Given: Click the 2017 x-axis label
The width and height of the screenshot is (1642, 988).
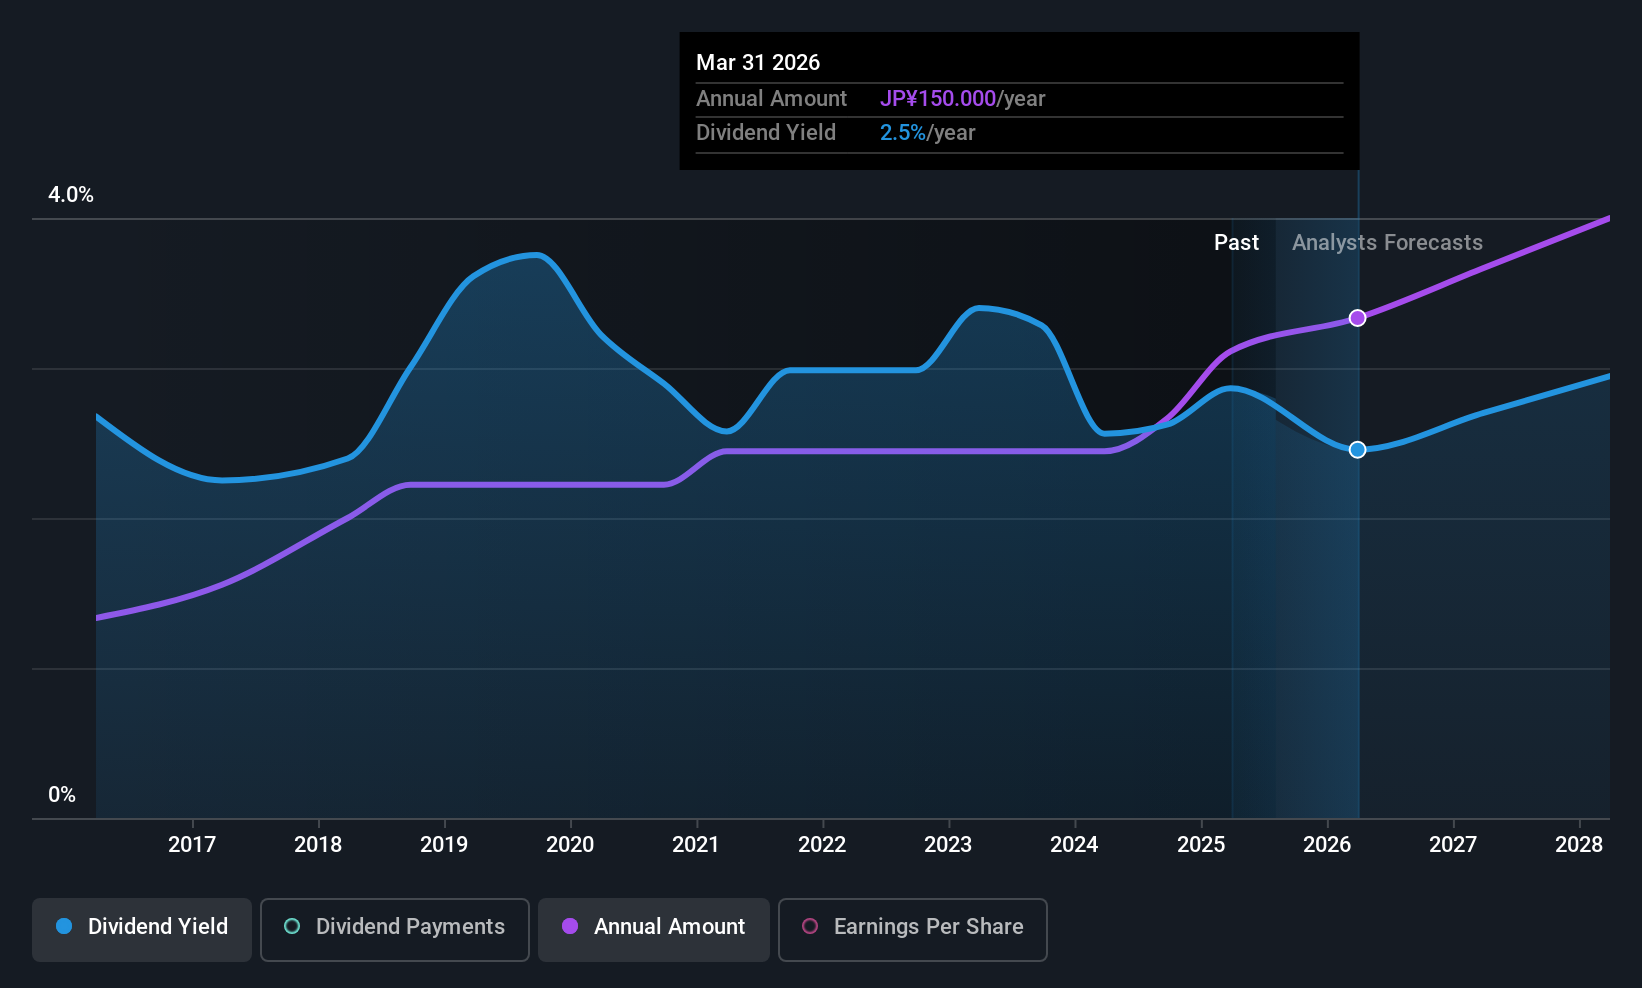Looking at the screenshot, I should pyautogui.click(x=192, y=844).
